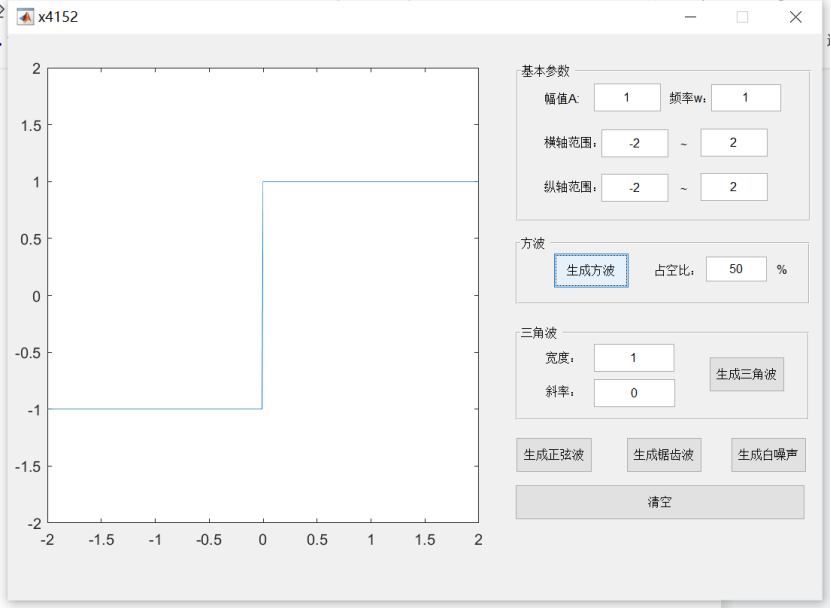Click the 生成白噪声 button
831x608 pixels.
pos(768,455)
